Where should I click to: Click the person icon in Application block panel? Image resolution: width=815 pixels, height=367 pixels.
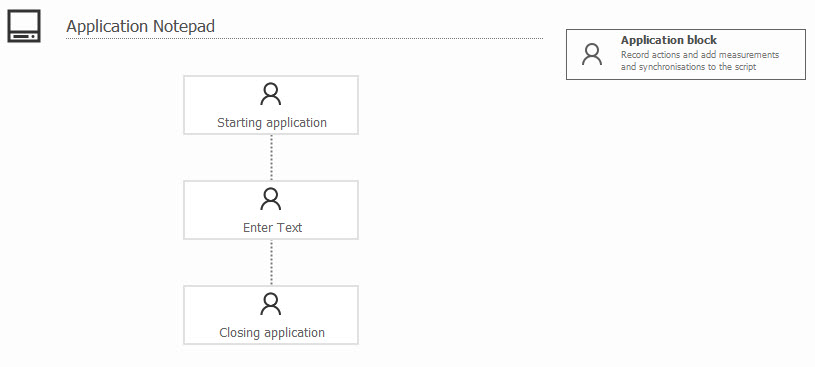(x=592, y=54)
